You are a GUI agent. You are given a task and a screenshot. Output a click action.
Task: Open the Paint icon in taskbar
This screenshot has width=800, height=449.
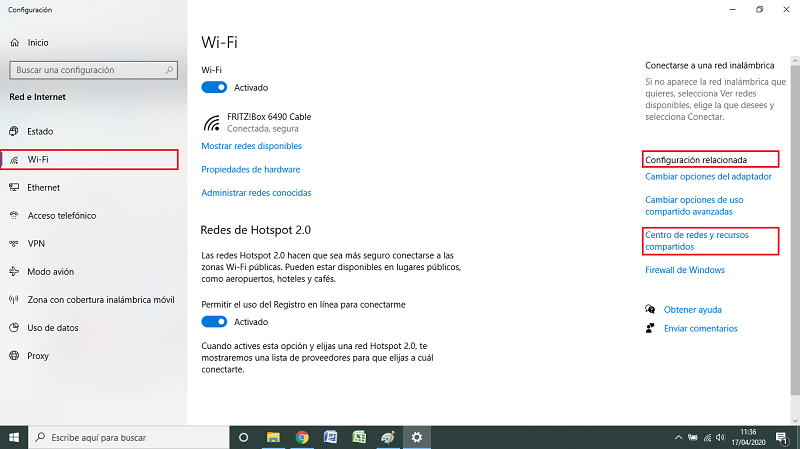(388, 437)
